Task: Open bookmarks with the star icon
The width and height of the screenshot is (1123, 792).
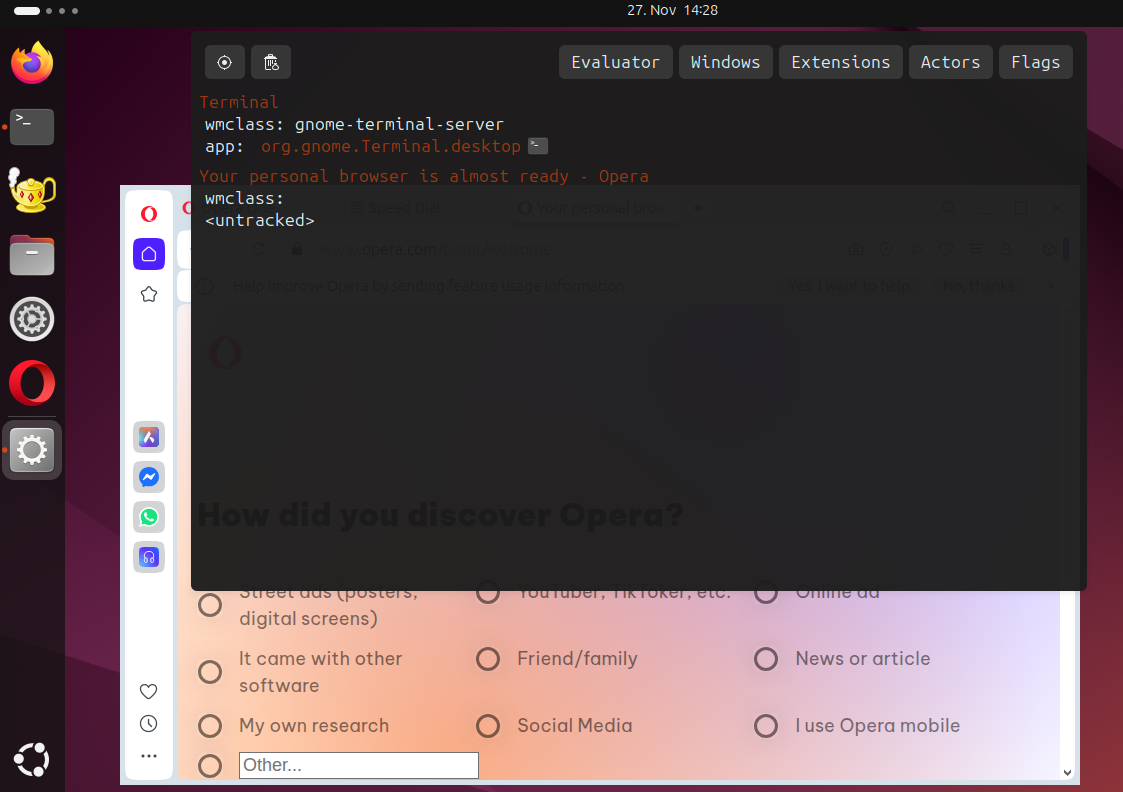Action: [148, 294]
